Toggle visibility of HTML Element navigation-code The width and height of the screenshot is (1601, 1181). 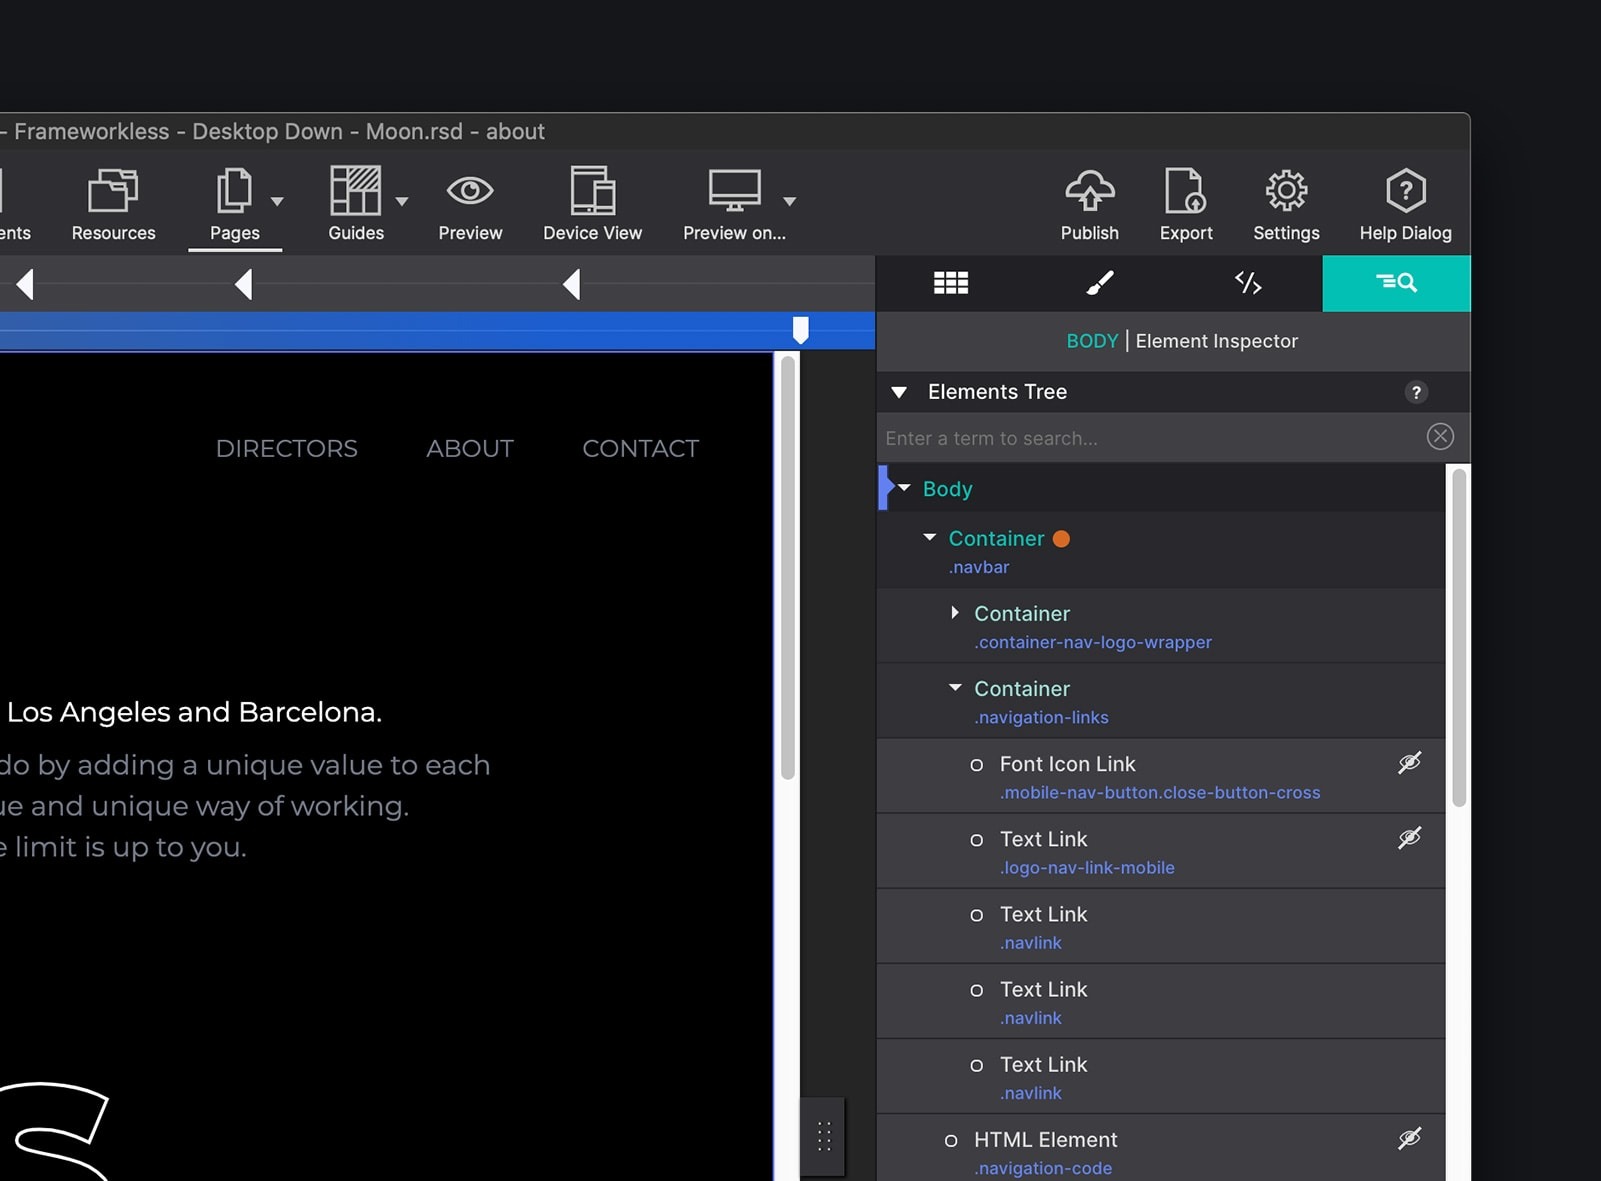(x=1409, y=1139)
